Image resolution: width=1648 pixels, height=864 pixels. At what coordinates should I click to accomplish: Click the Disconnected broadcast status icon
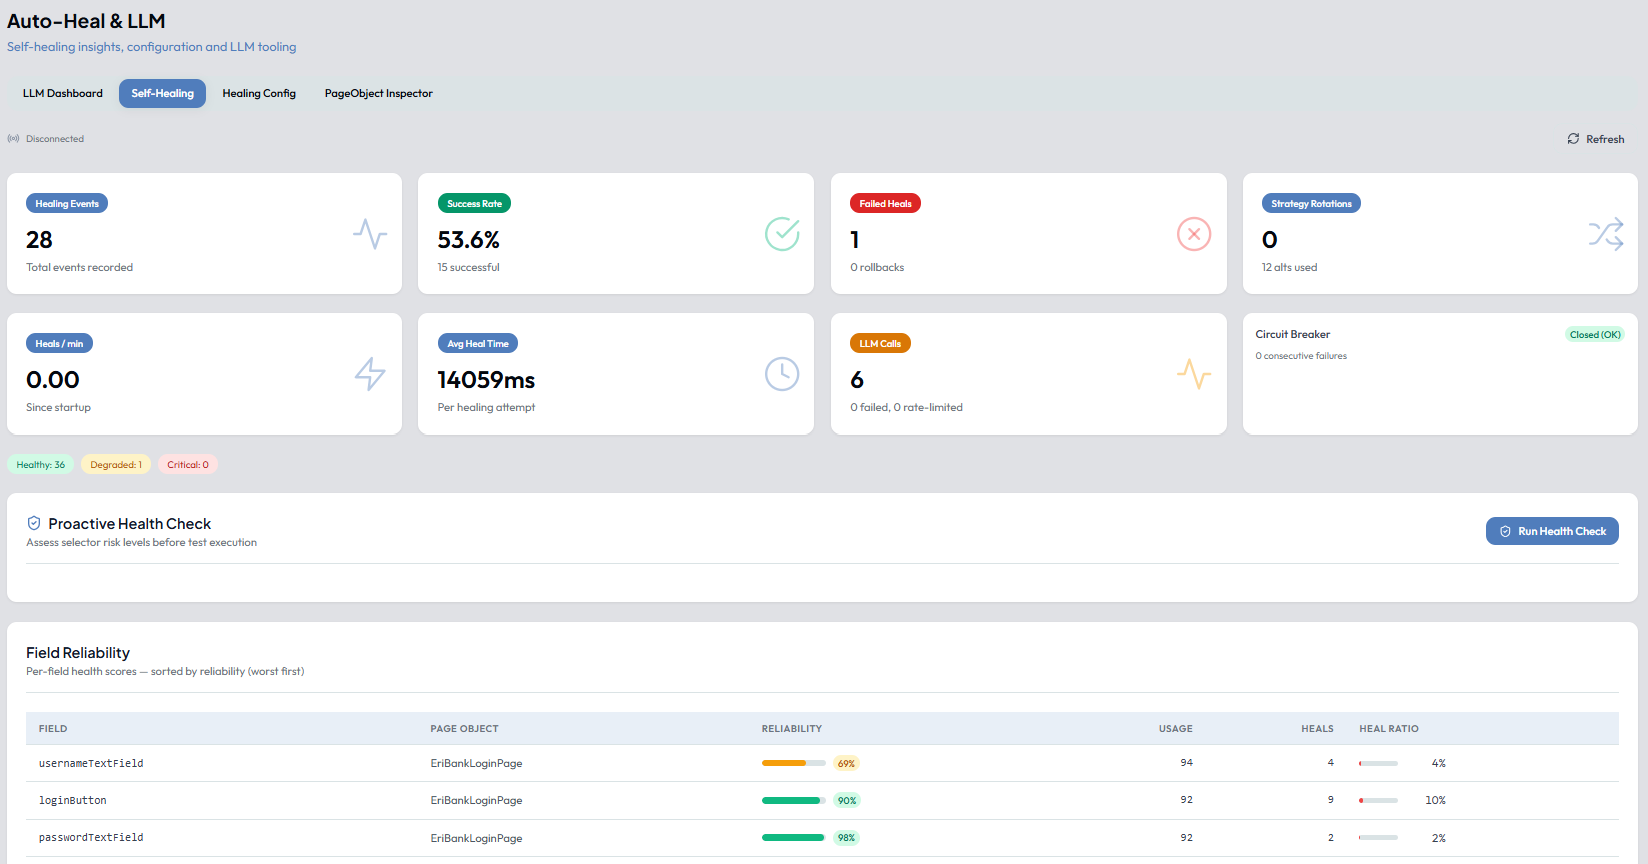tap(14, 139)
